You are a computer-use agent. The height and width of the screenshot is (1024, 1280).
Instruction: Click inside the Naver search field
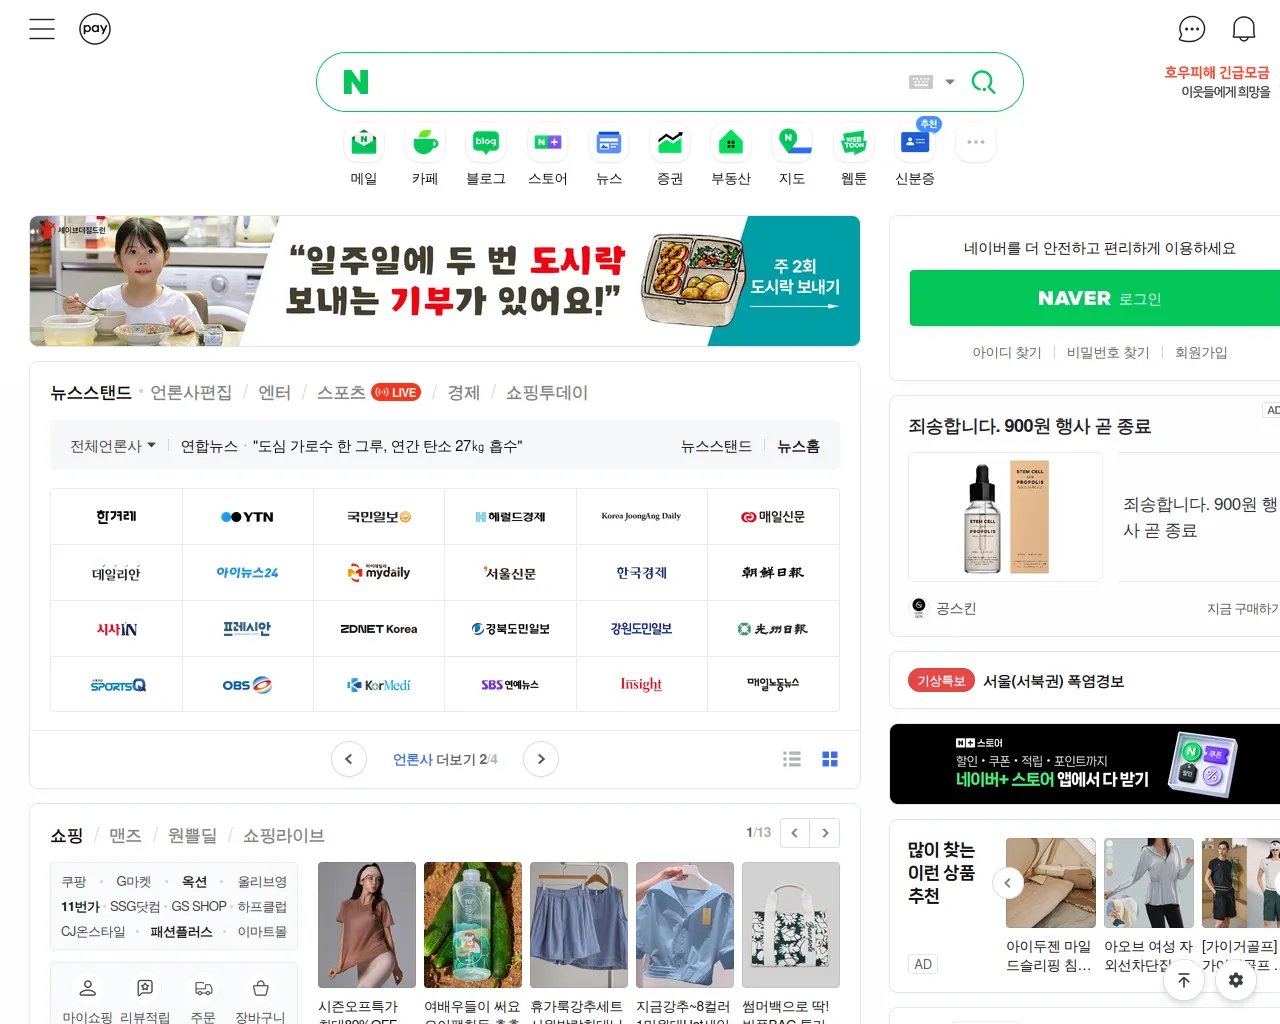tap(640, 81)
